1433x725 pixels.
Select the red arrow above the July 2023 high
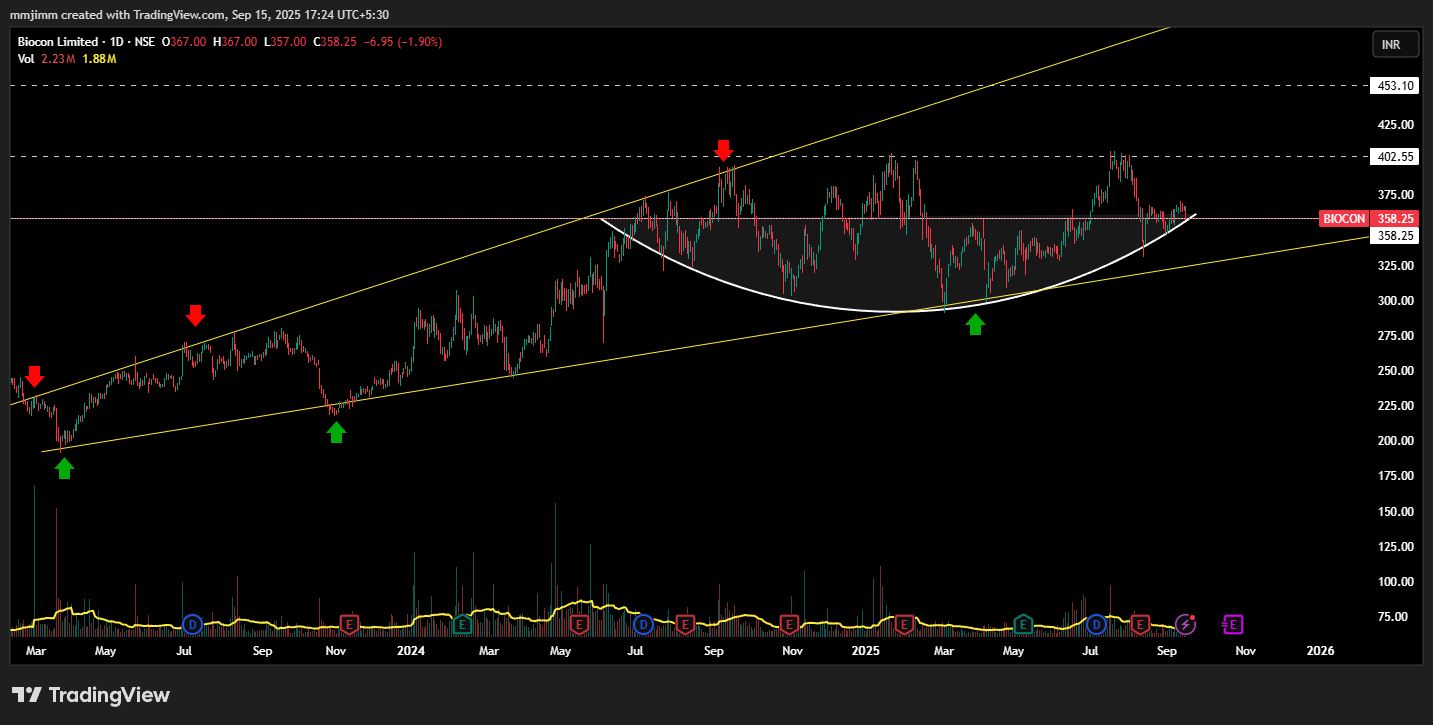click(x=195, y=316)
